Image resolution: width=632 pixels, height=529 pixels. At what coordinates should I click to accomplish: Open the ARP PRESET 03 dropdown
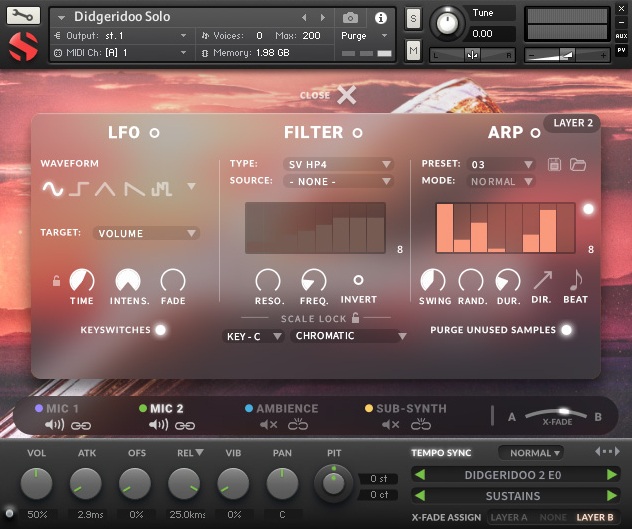click(501, 164)
